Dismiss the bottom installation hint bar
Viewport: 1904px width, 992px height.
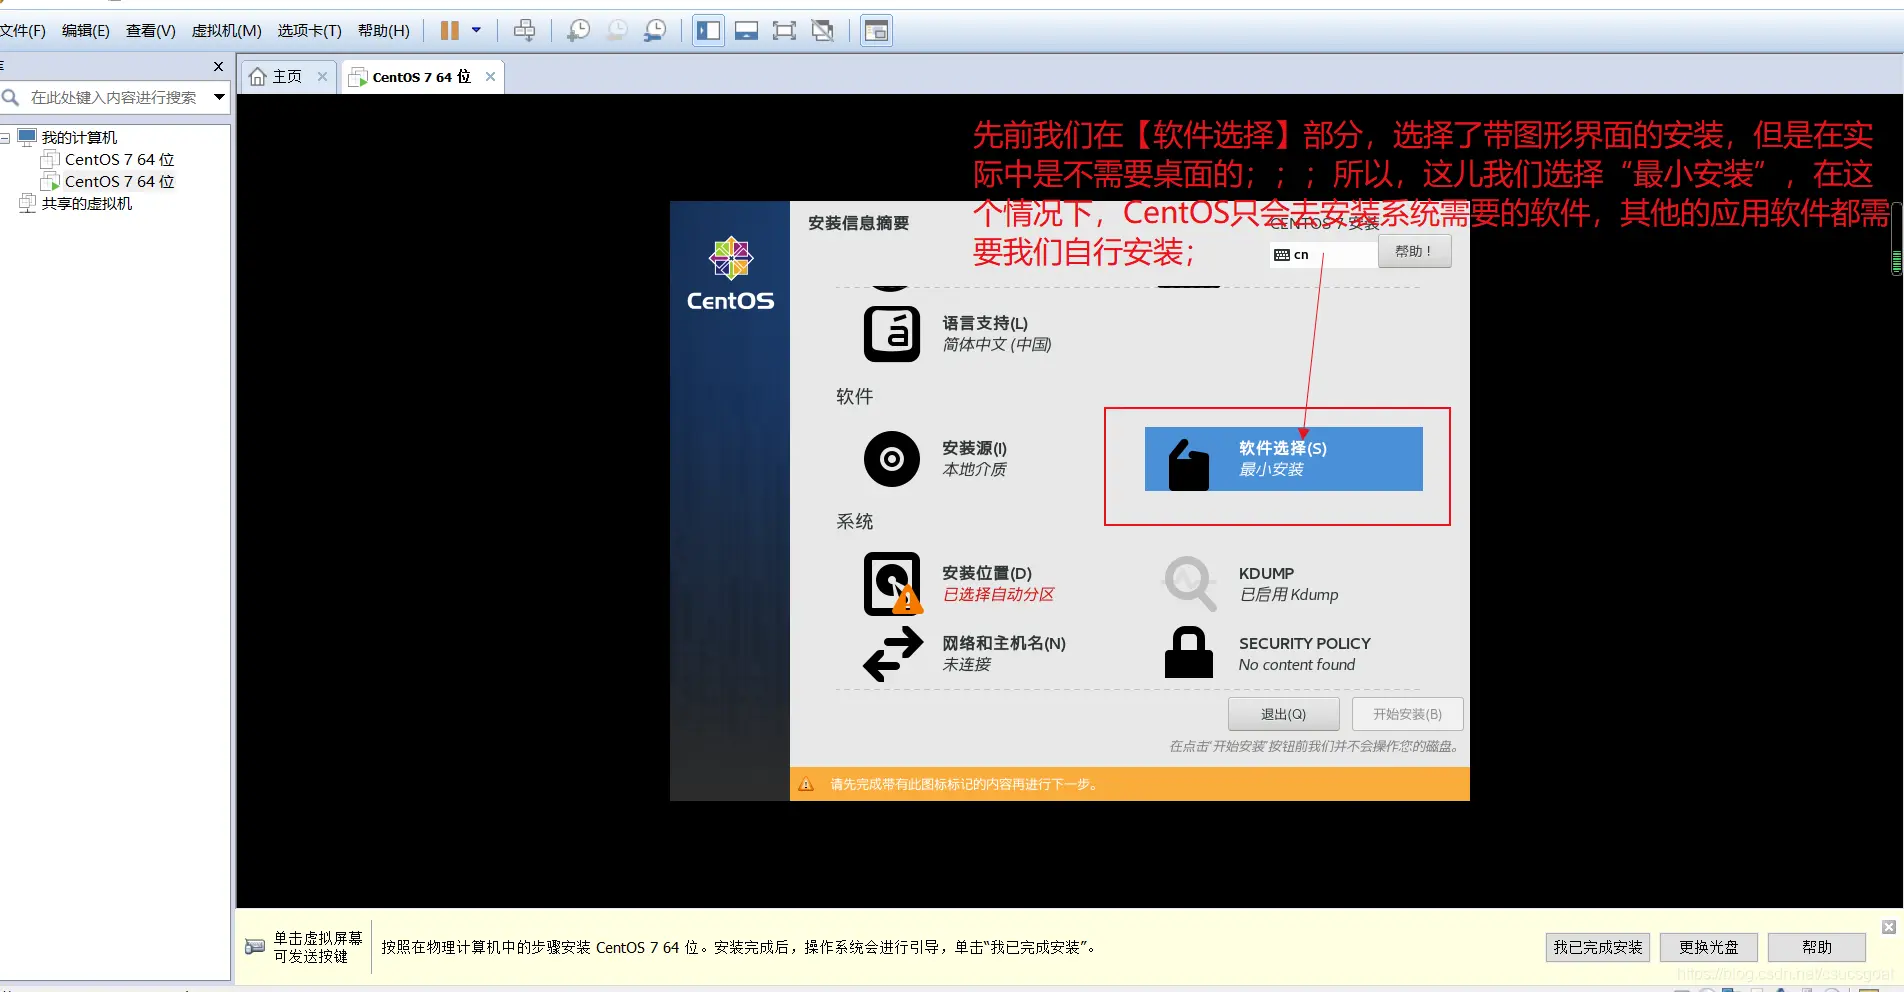point(1889,927)
